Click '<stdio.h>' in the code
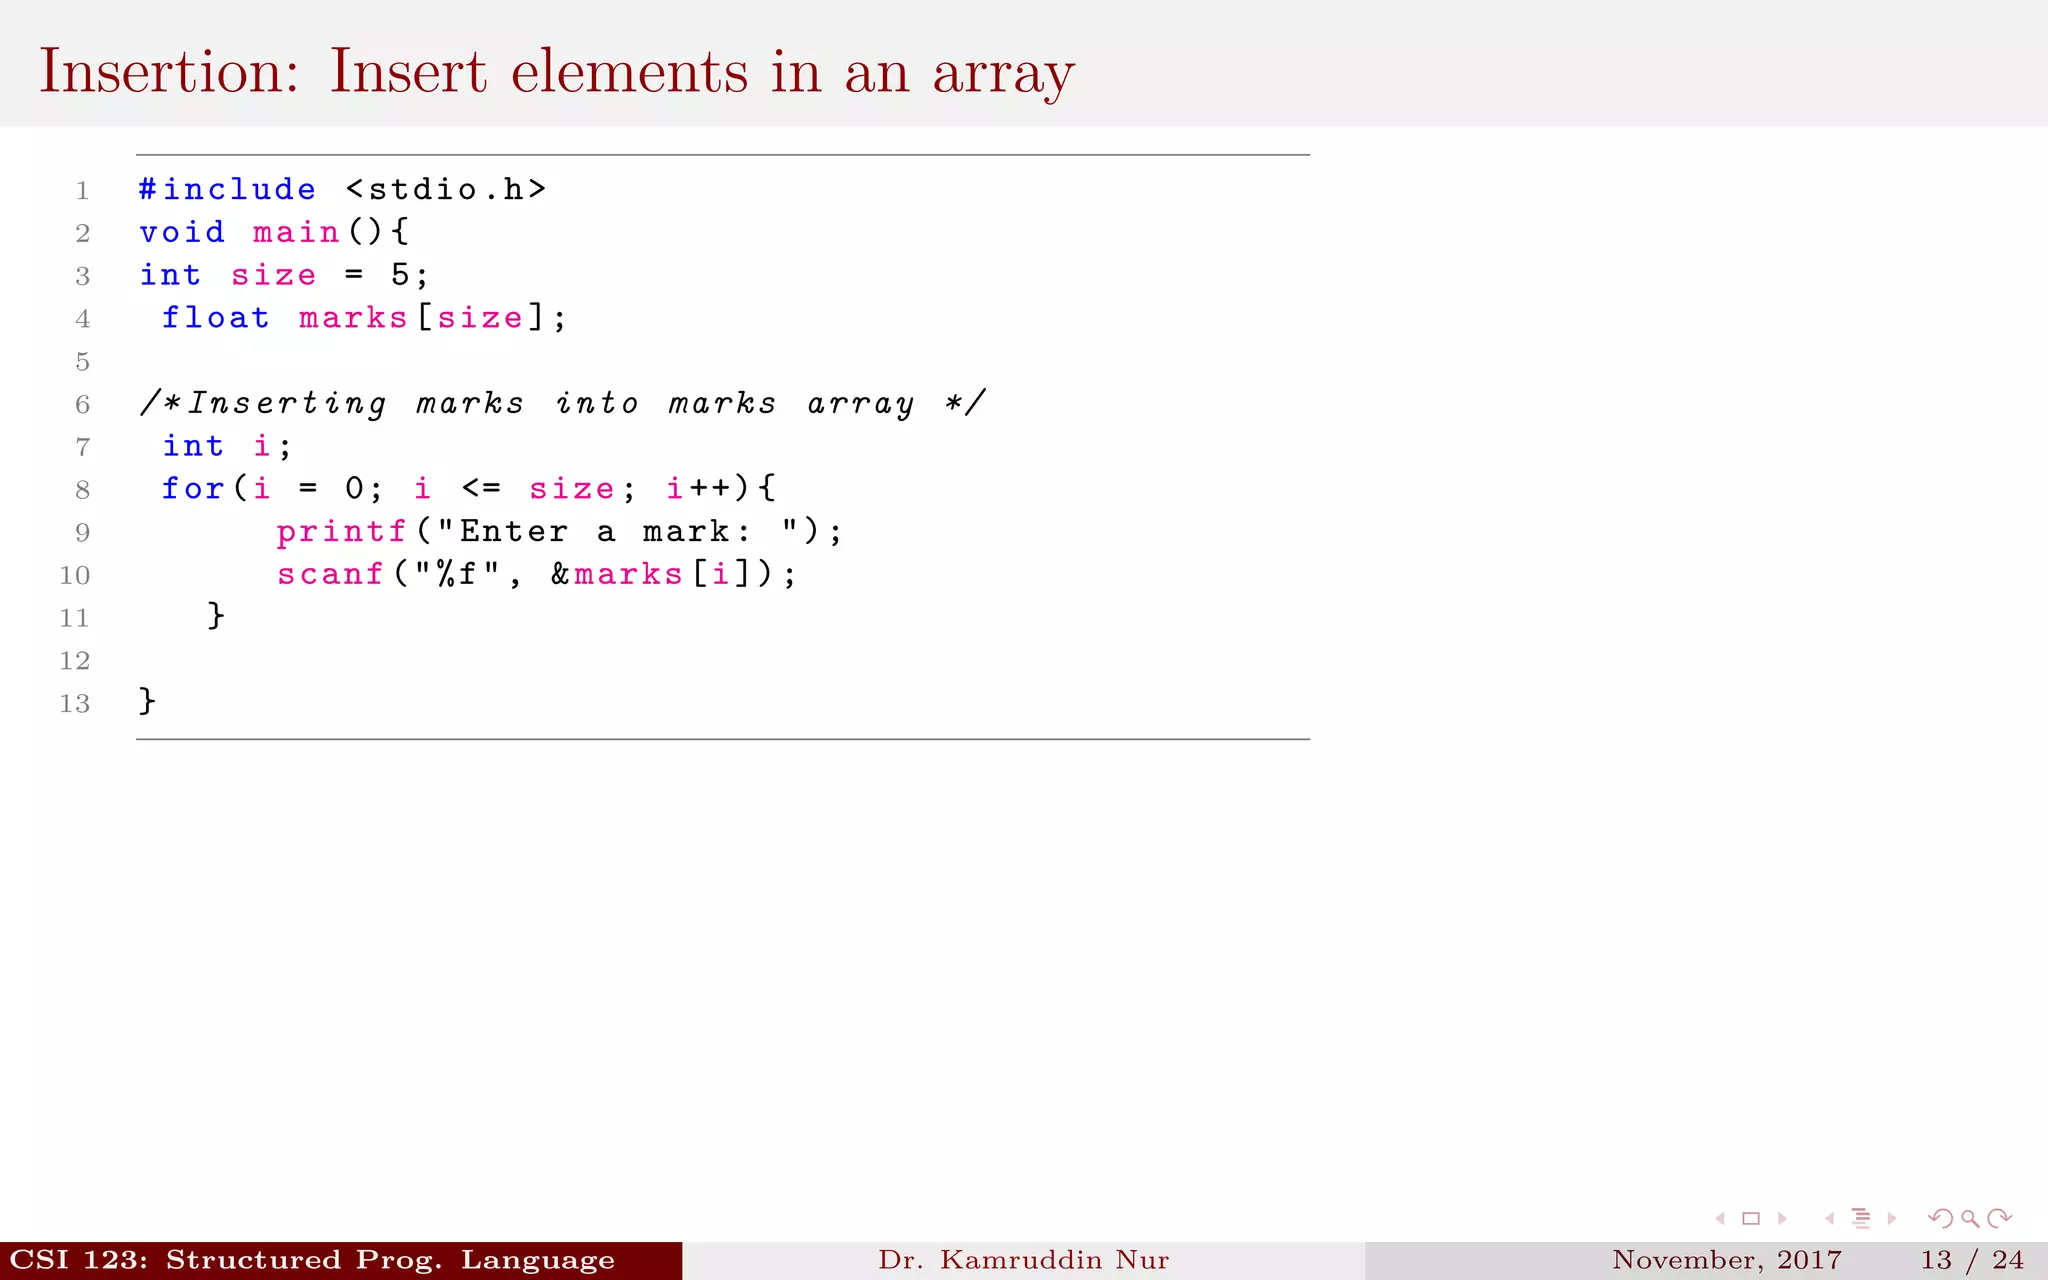 click(x=446, y=189)
